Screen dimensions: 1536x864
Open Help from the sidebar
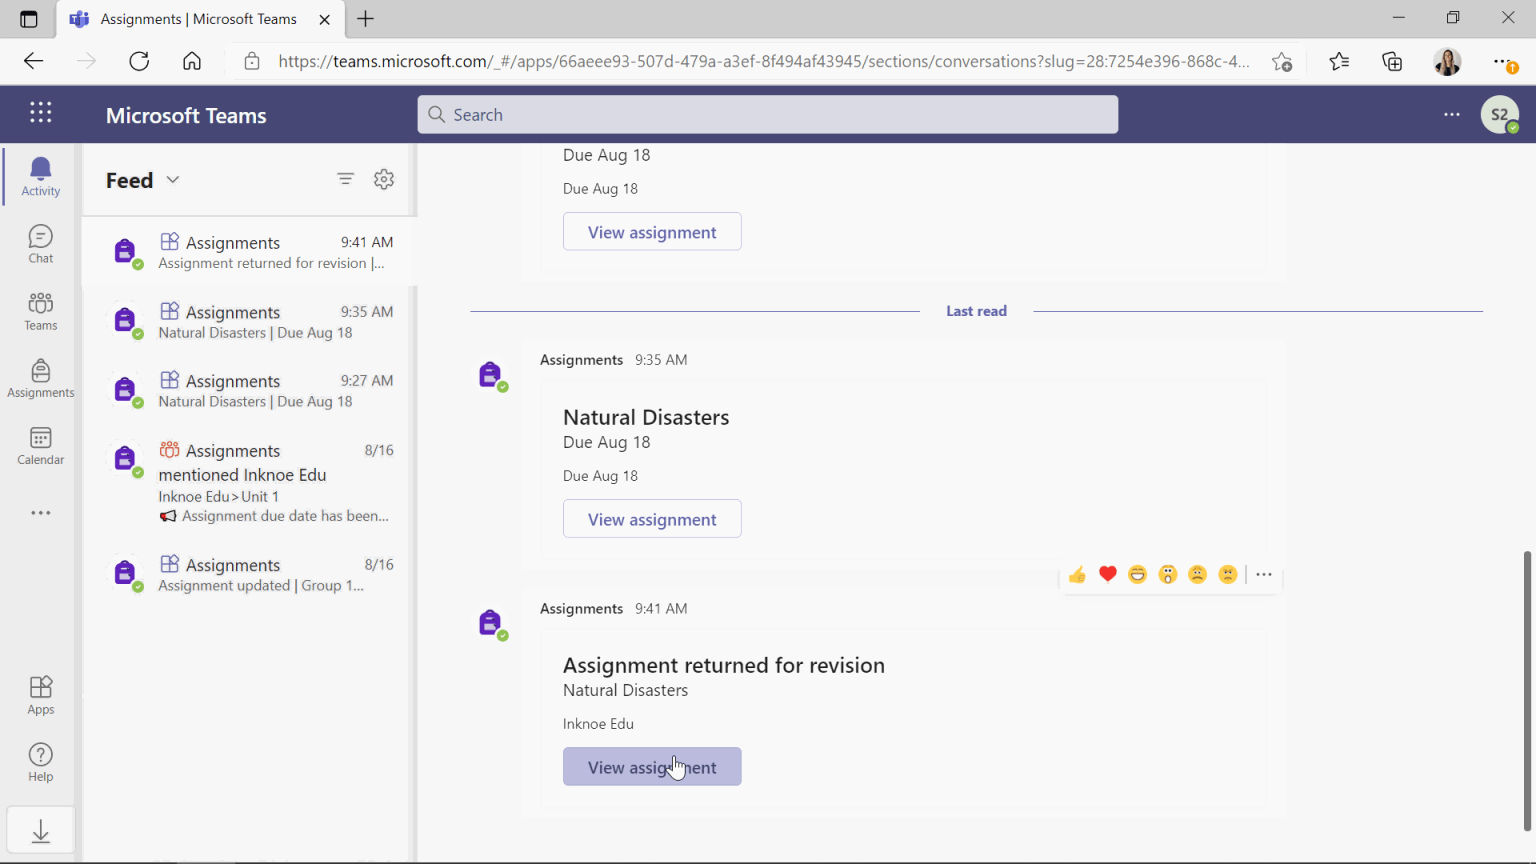point(40,761)
